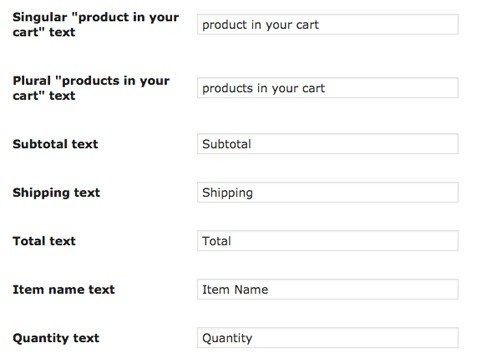Focus the plural "products in your cart" input

click(x=328, y=88)
